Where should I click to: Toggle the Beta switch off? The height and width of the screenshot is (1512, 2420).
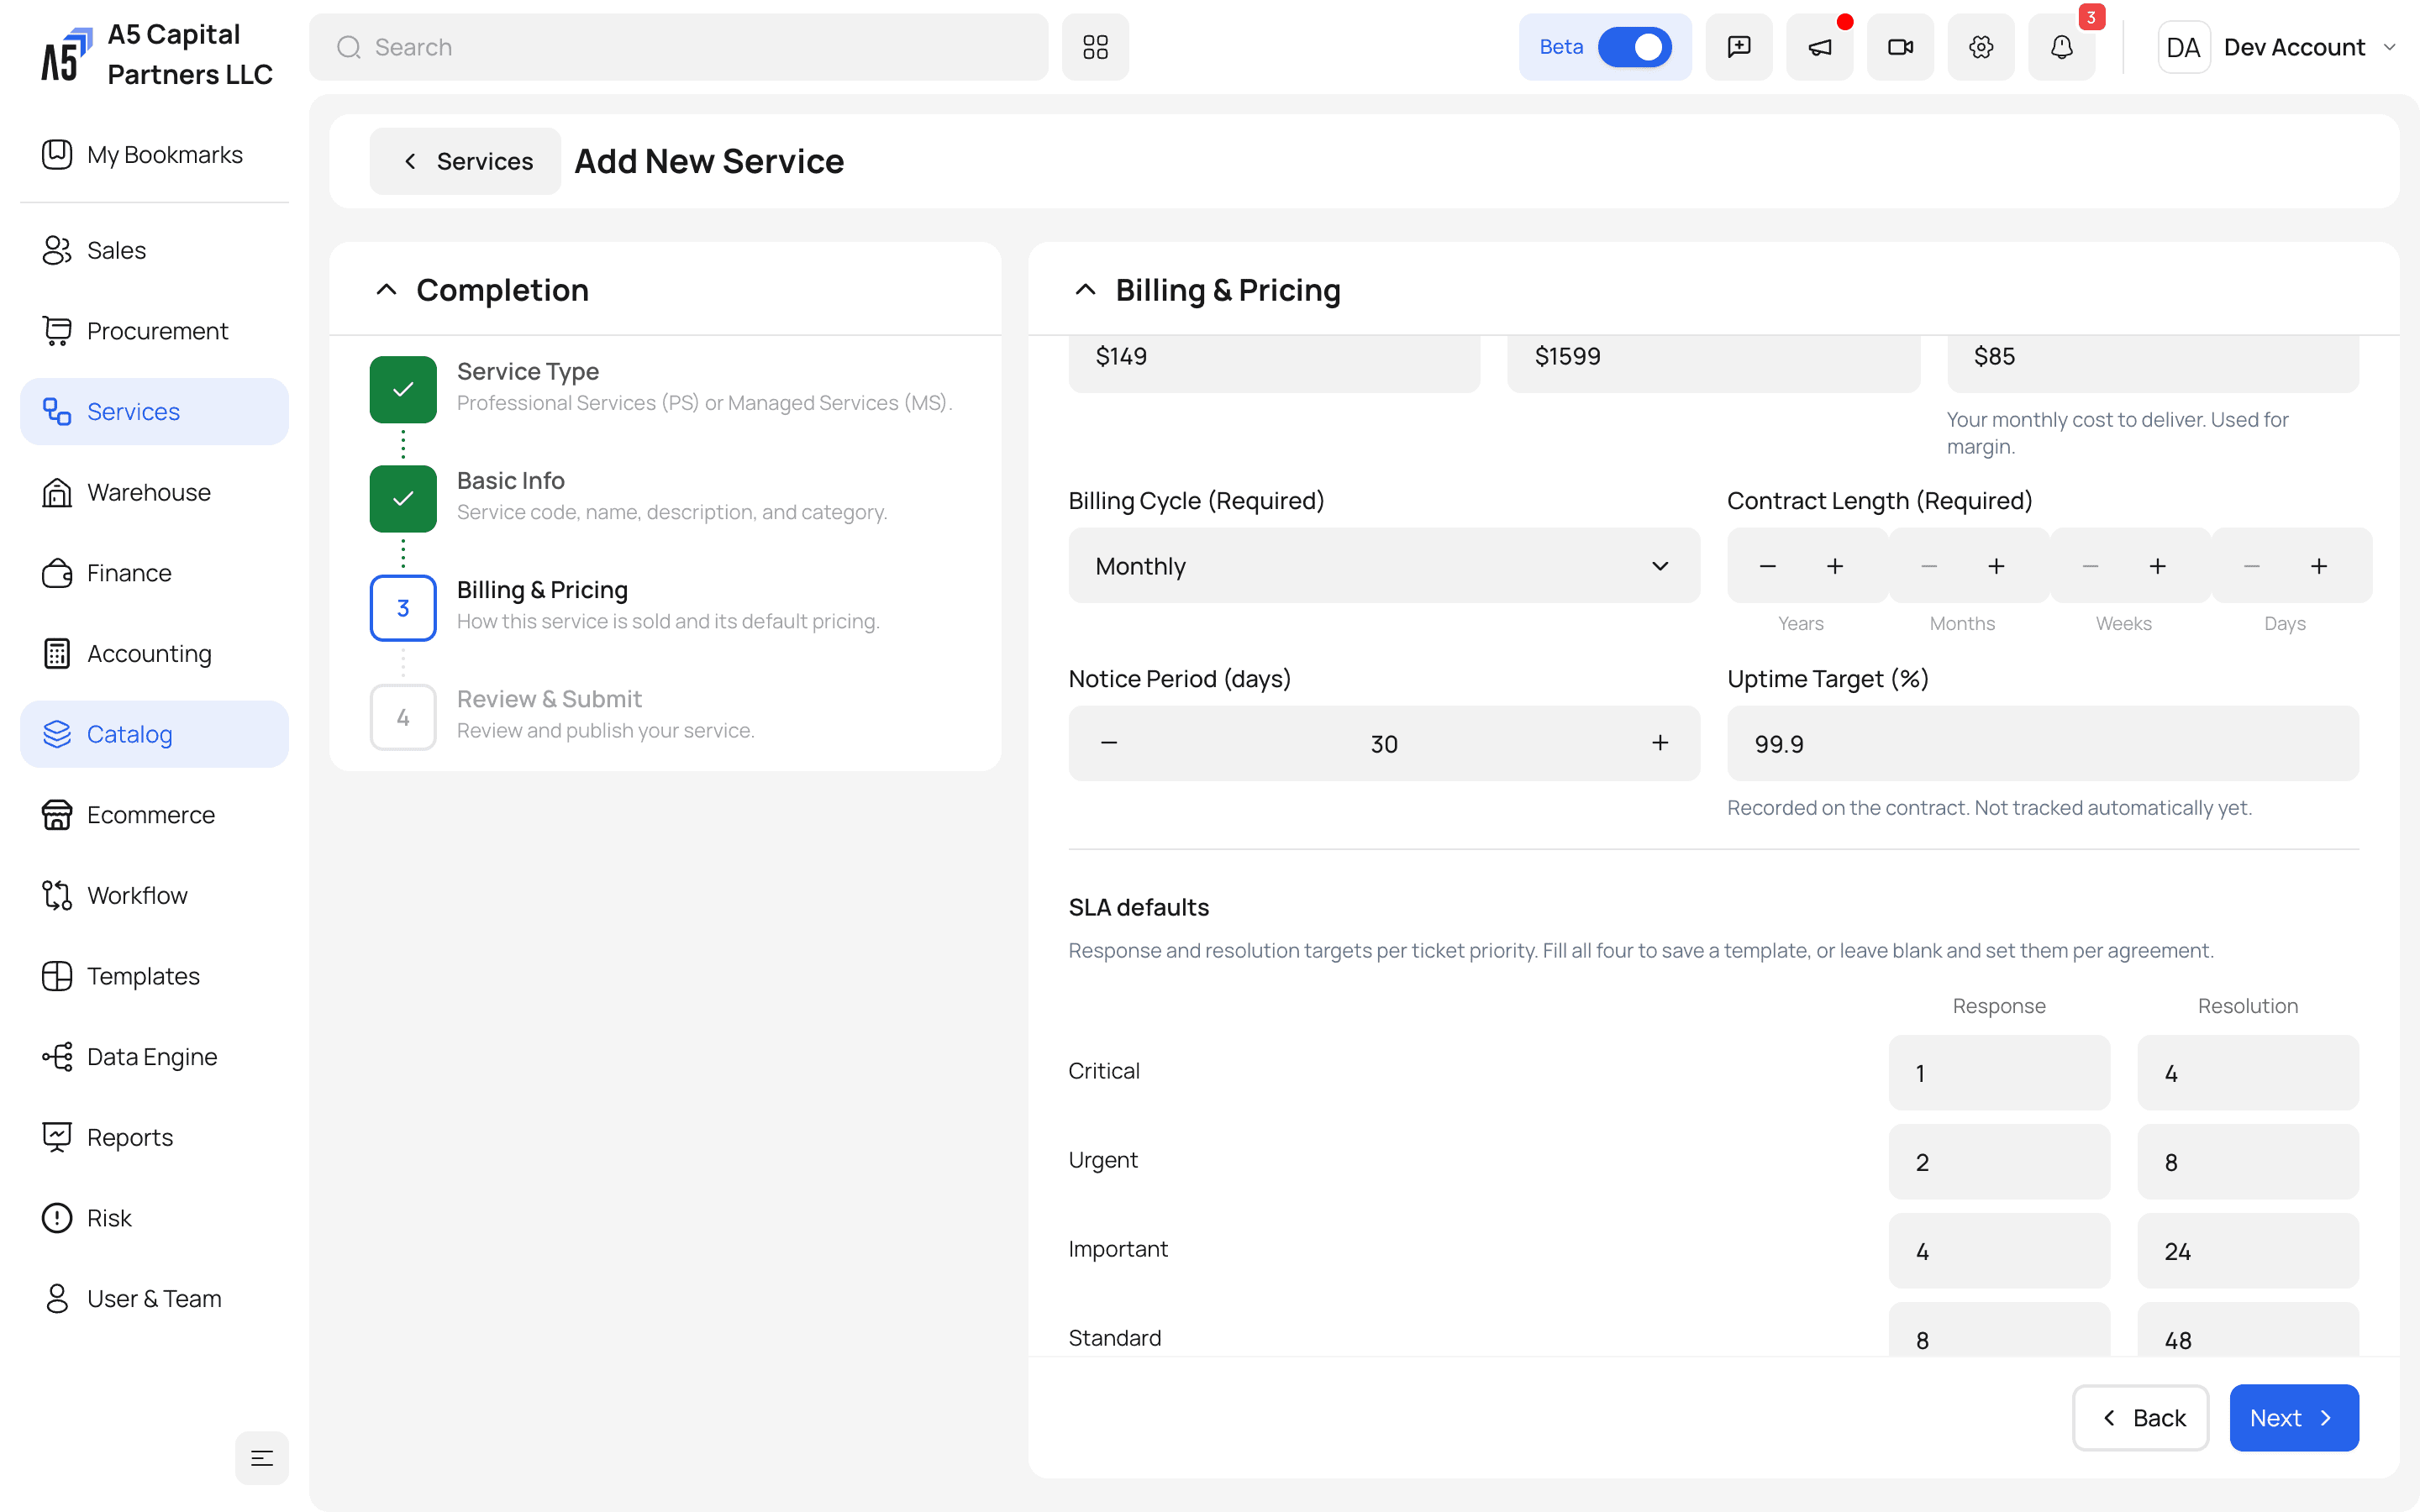coord(1635,47)
